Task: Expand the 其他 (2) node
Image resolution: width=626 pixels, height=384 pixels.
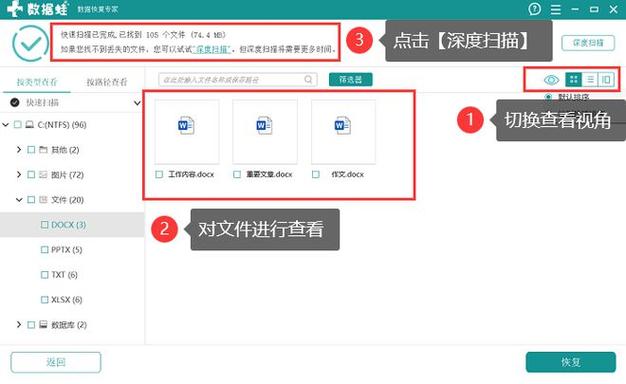Action: (19, 150)
